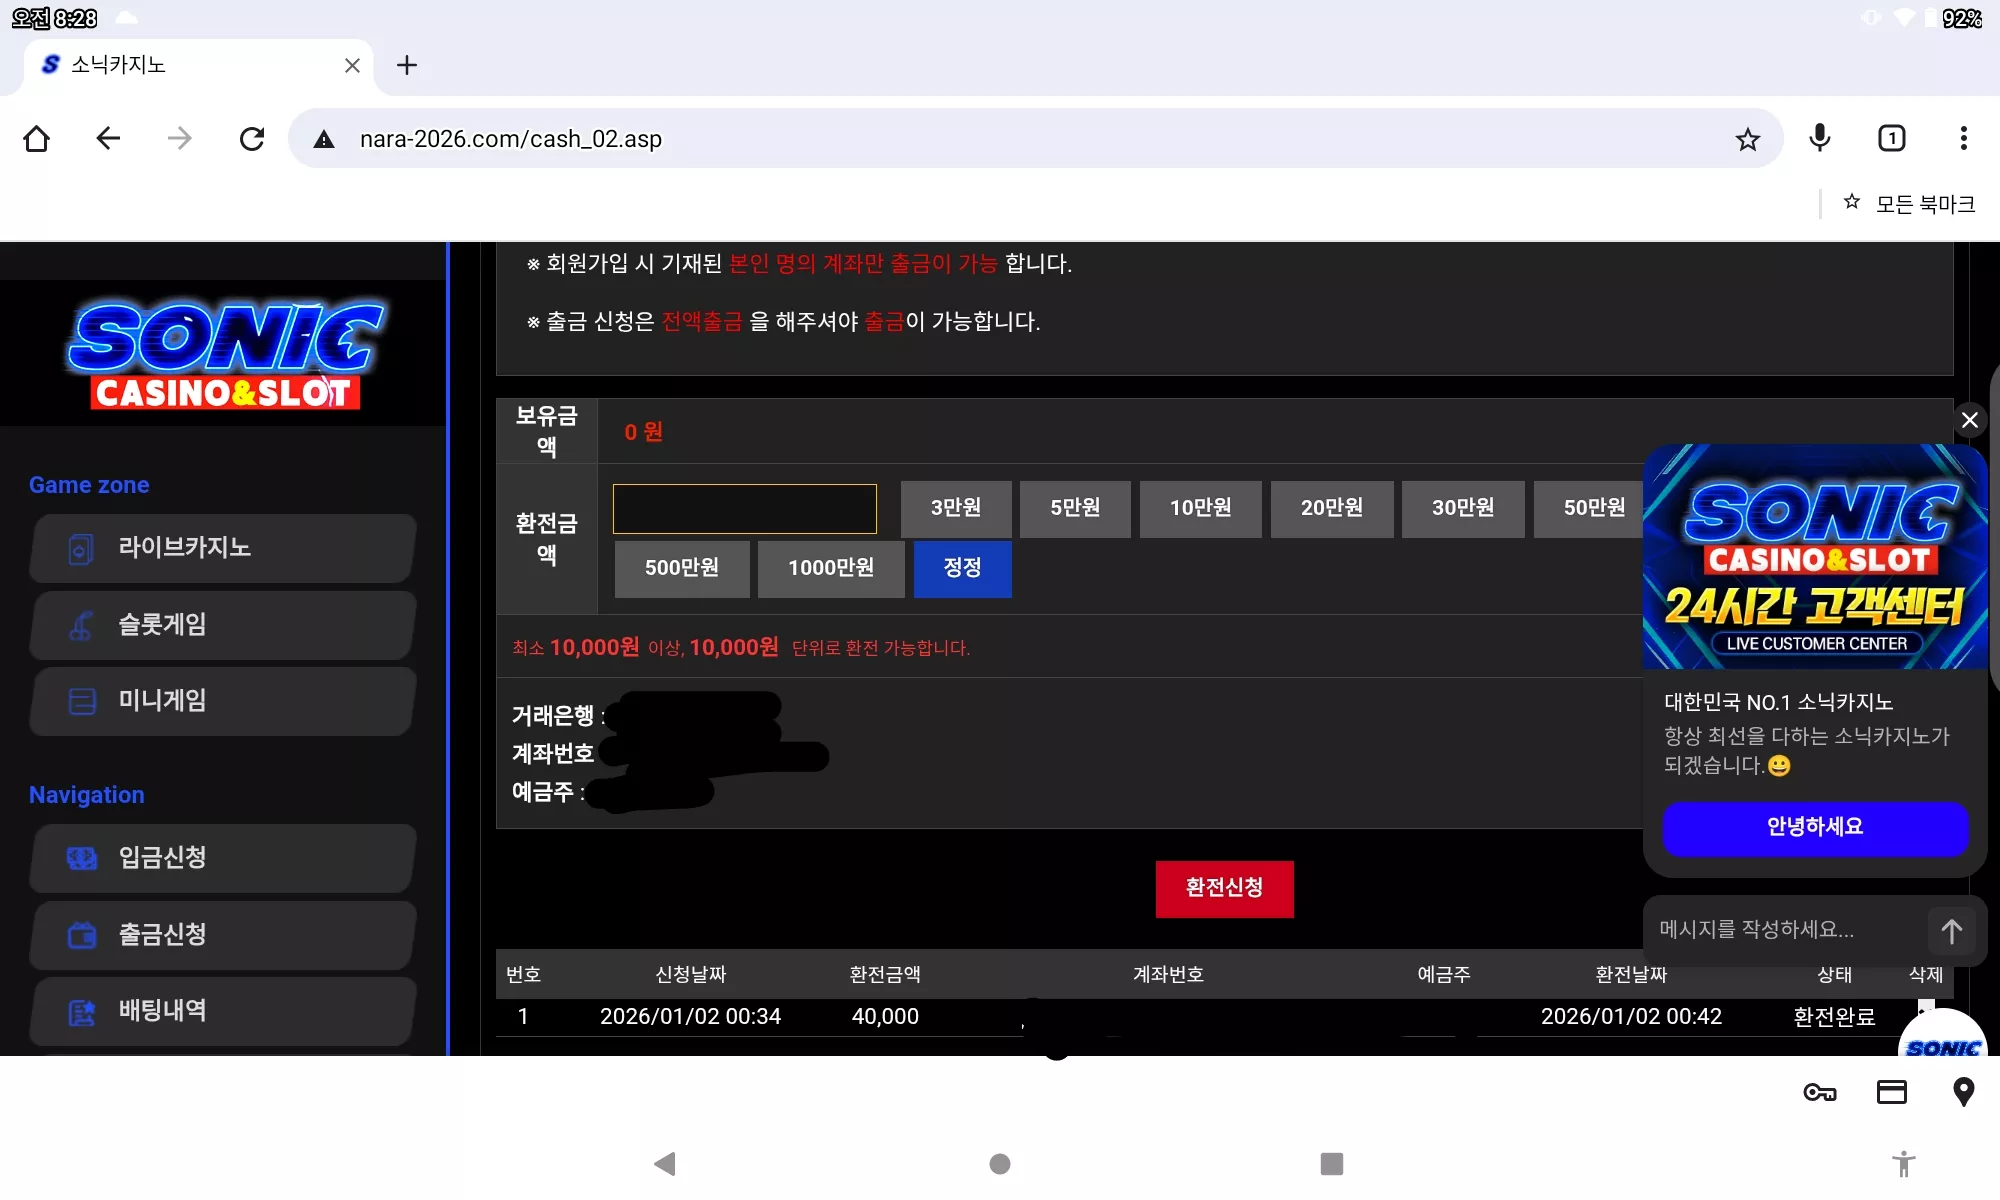The height and width of the screenshot is (1200, 2000).
Task: Click the 슬롯게임 slot icon
Action: [x=81, y=625]
